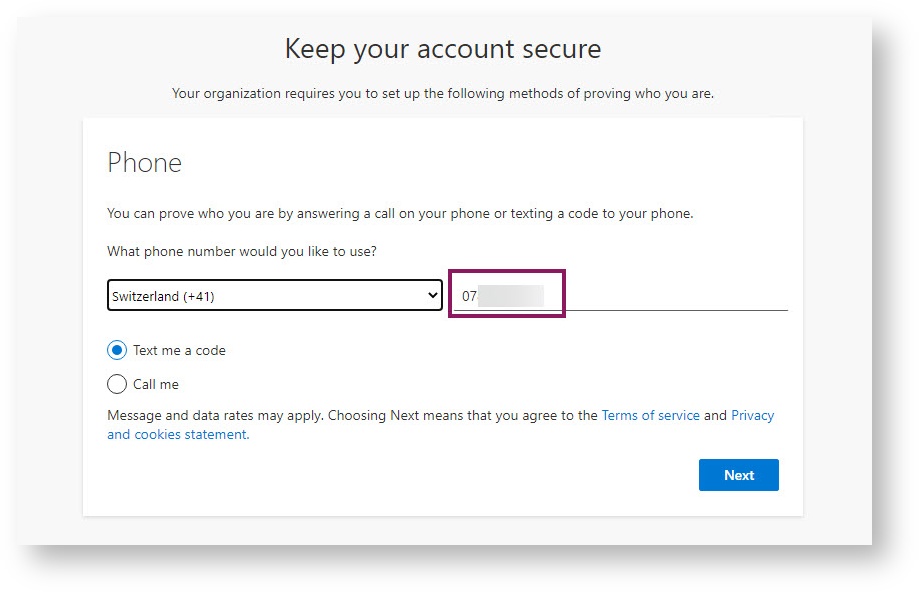Click the highlighted phone number box
920x593 pixels.
[510, 294]
